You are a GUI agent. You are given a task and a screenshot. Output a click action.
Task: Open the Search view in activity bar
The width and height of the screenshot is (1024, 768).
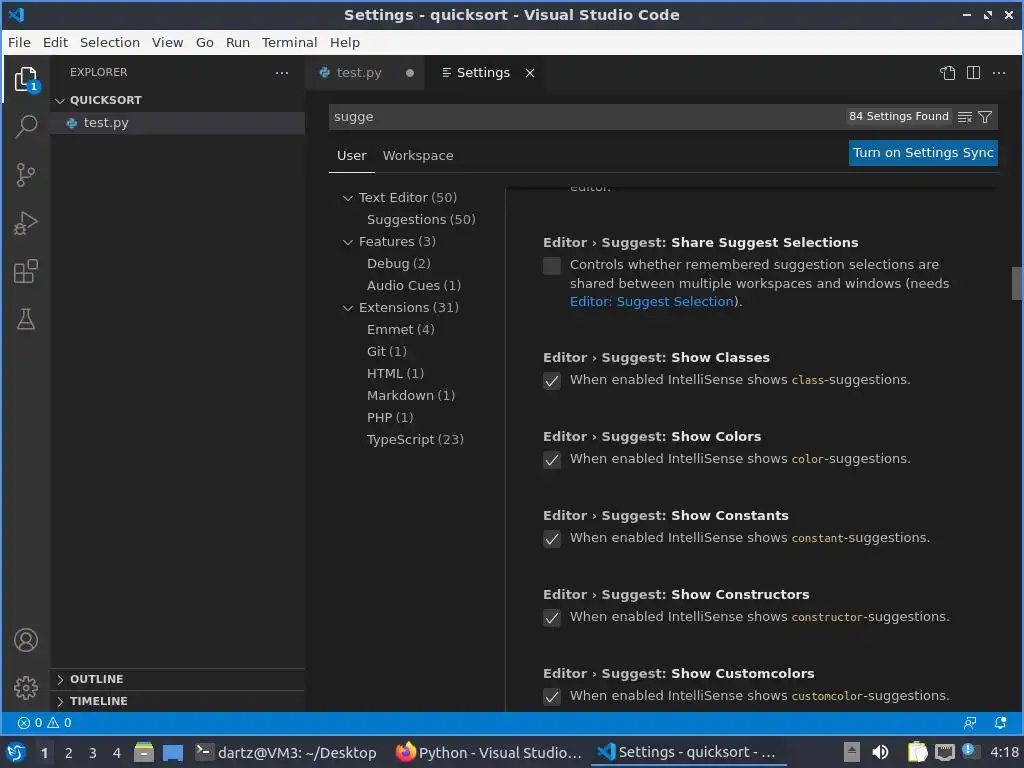pyautogui.click(x=26, y=126)
